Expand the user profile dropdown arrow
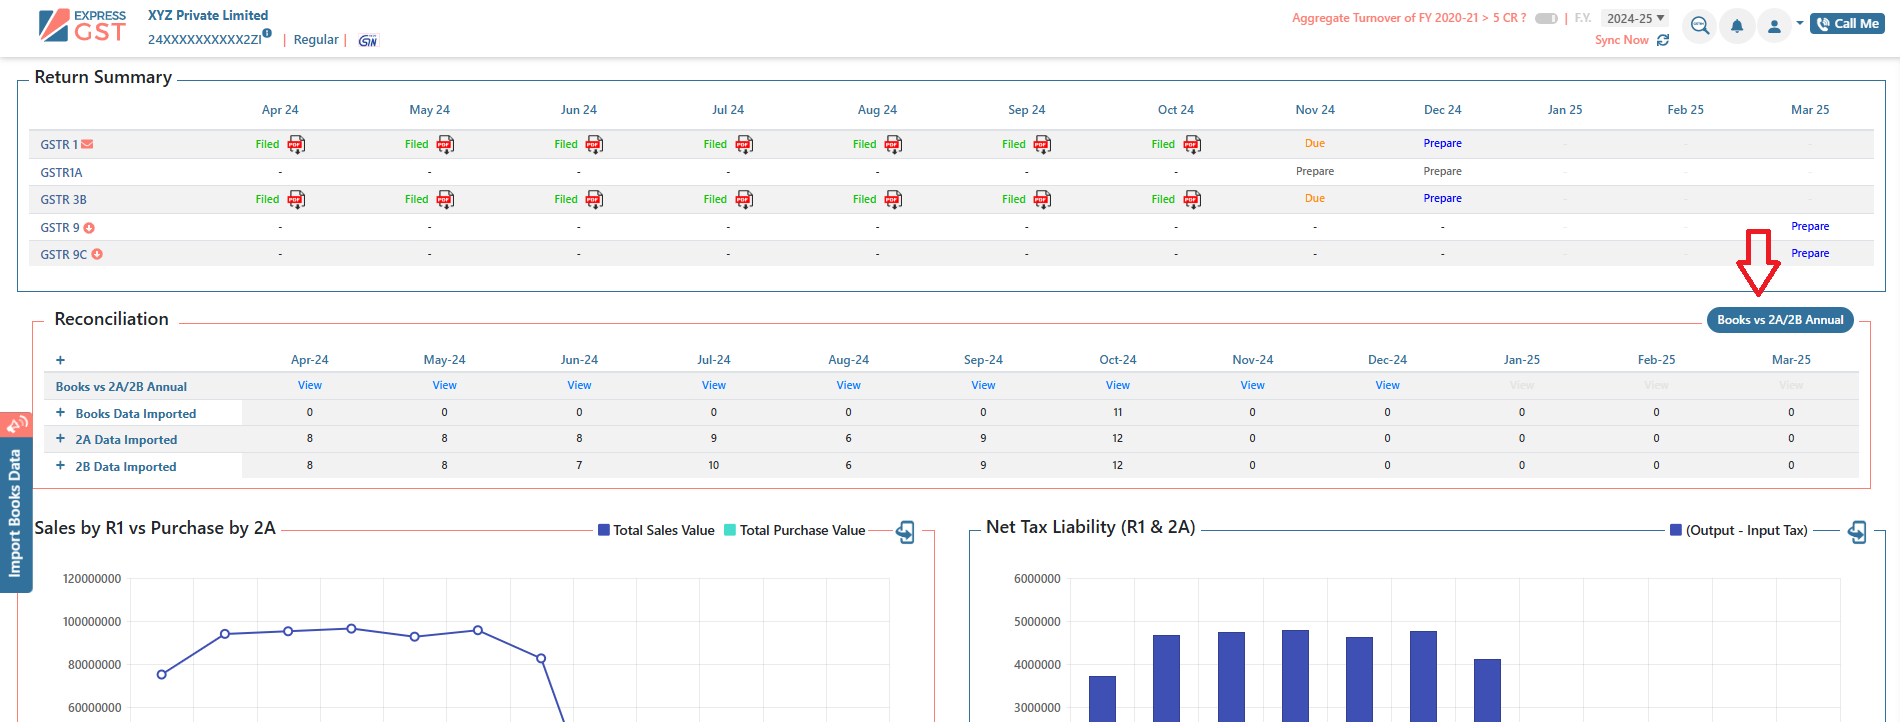 1800,23
